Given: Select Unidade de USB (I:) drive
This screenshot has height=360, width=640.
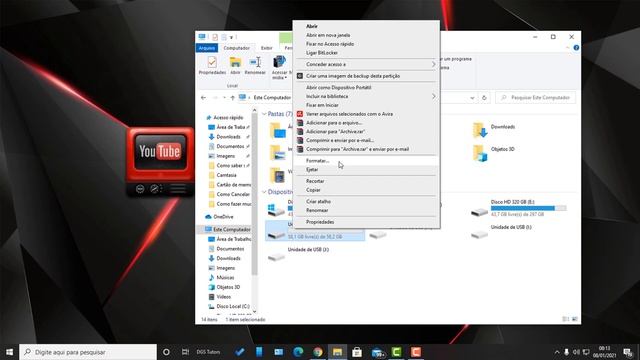Looking at the screenshot, I should (501, 231).
